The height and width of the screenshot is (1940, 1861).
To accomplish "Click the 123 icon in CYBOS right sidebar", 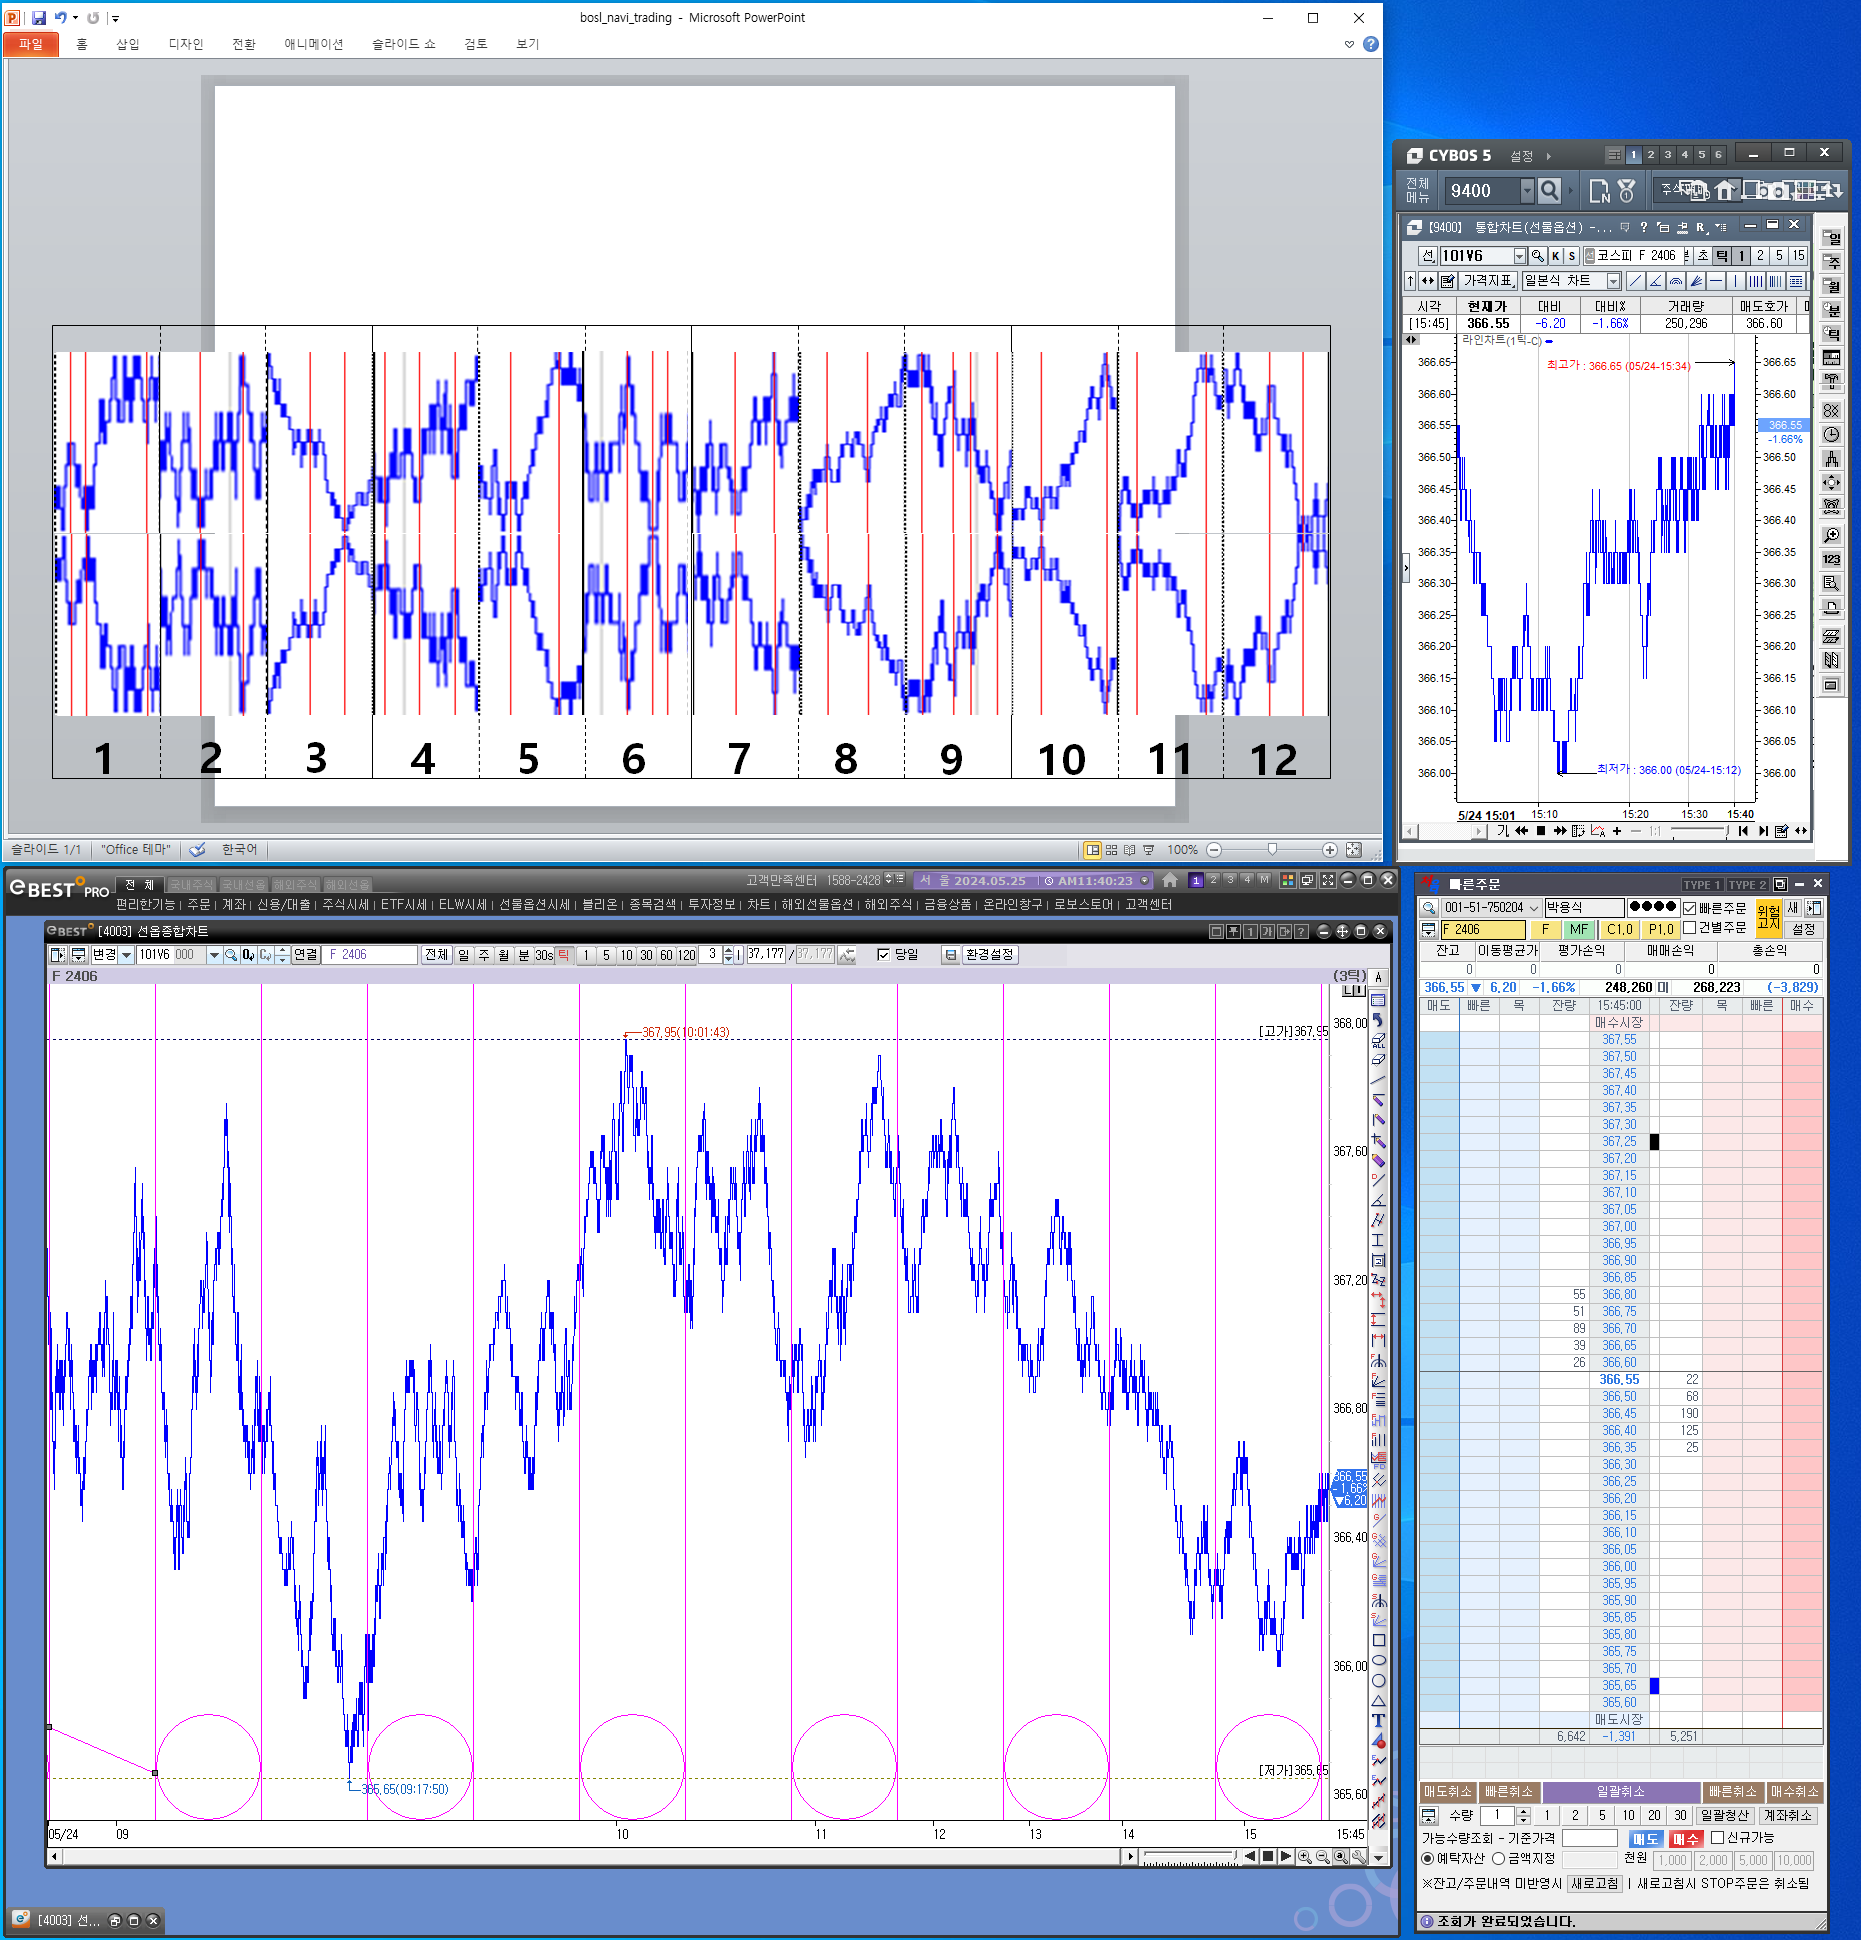I will click(x=1832, y=559).
